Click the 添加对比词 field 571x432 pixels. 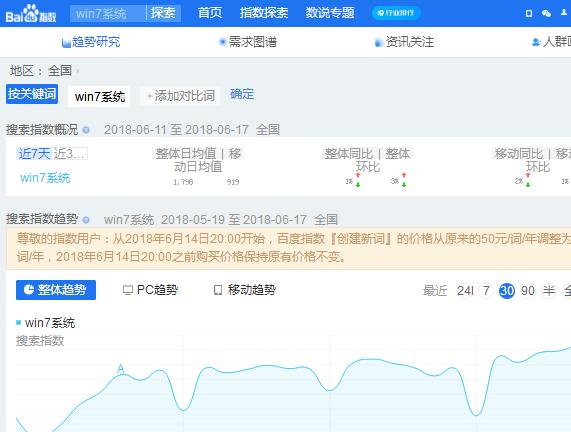tap(180, 96)
